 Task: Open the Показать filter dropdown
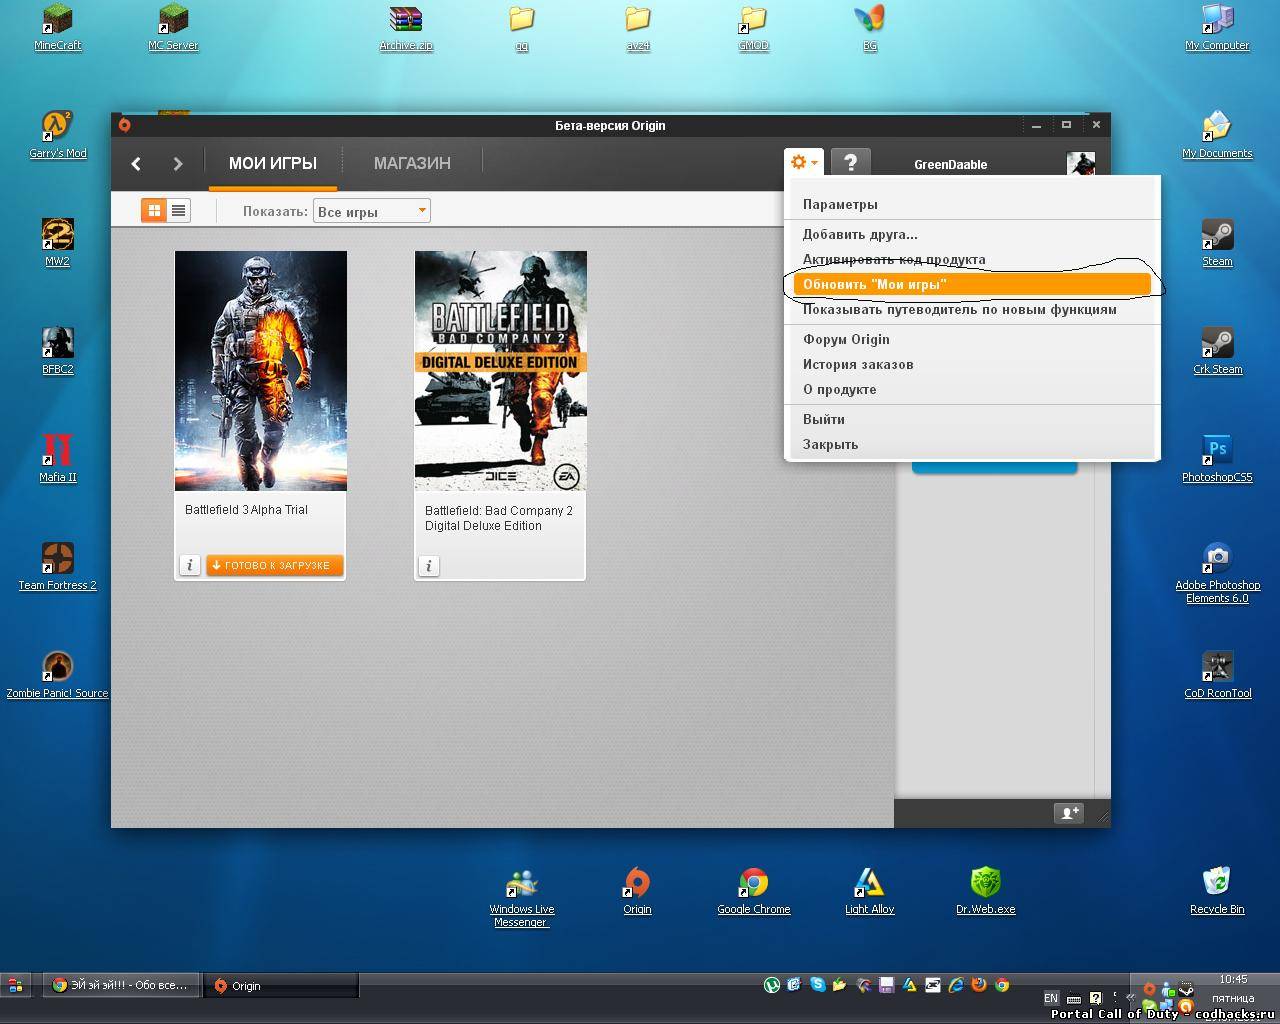point(372,211)
